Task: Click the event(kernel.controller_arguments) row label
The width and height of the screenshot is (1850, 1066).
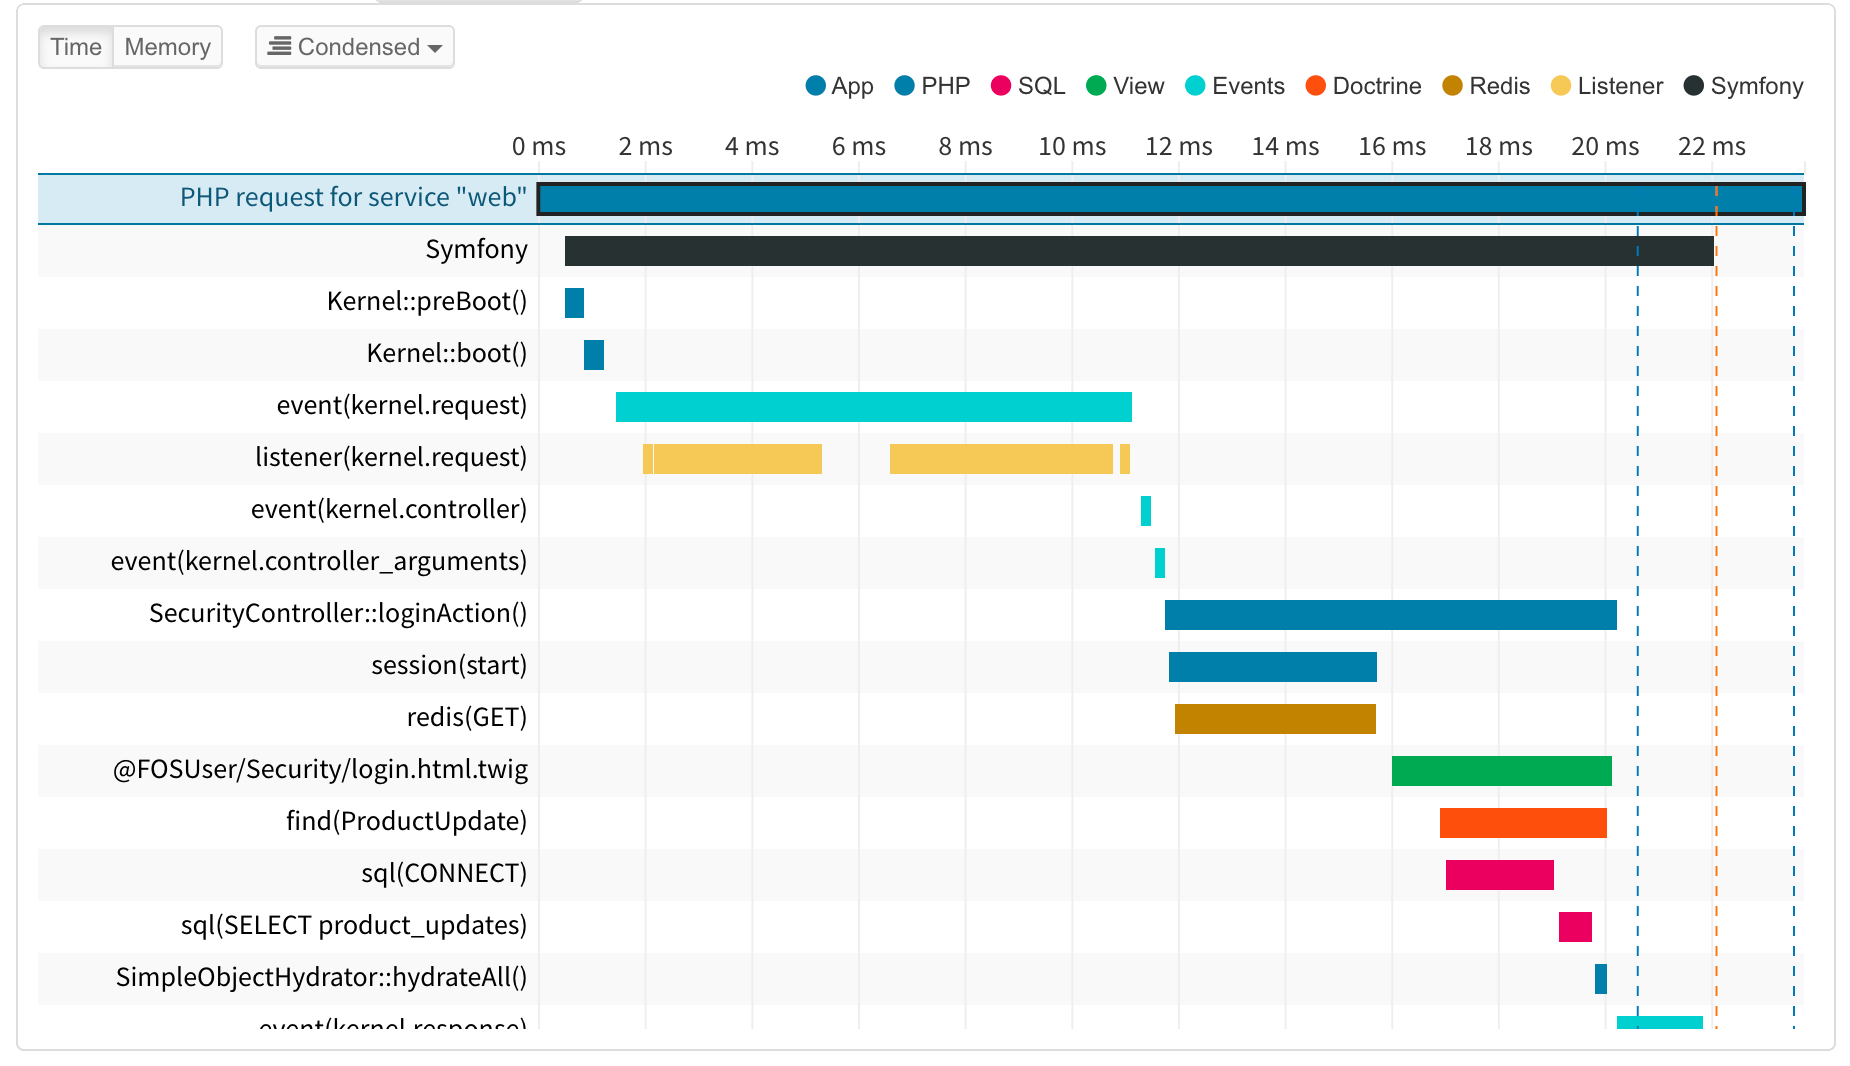Action: click(319, 561)
